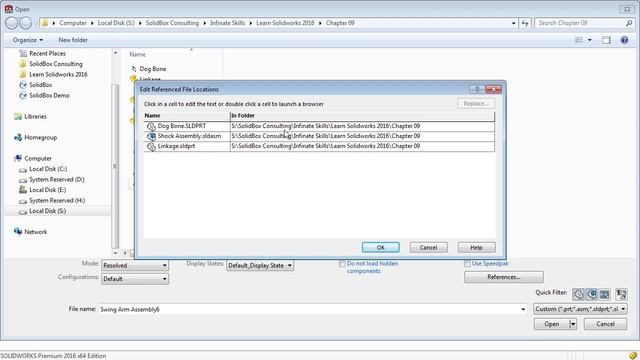
Task: Click the Dog Bone.SLDPRT part icon
Action: 151,126
